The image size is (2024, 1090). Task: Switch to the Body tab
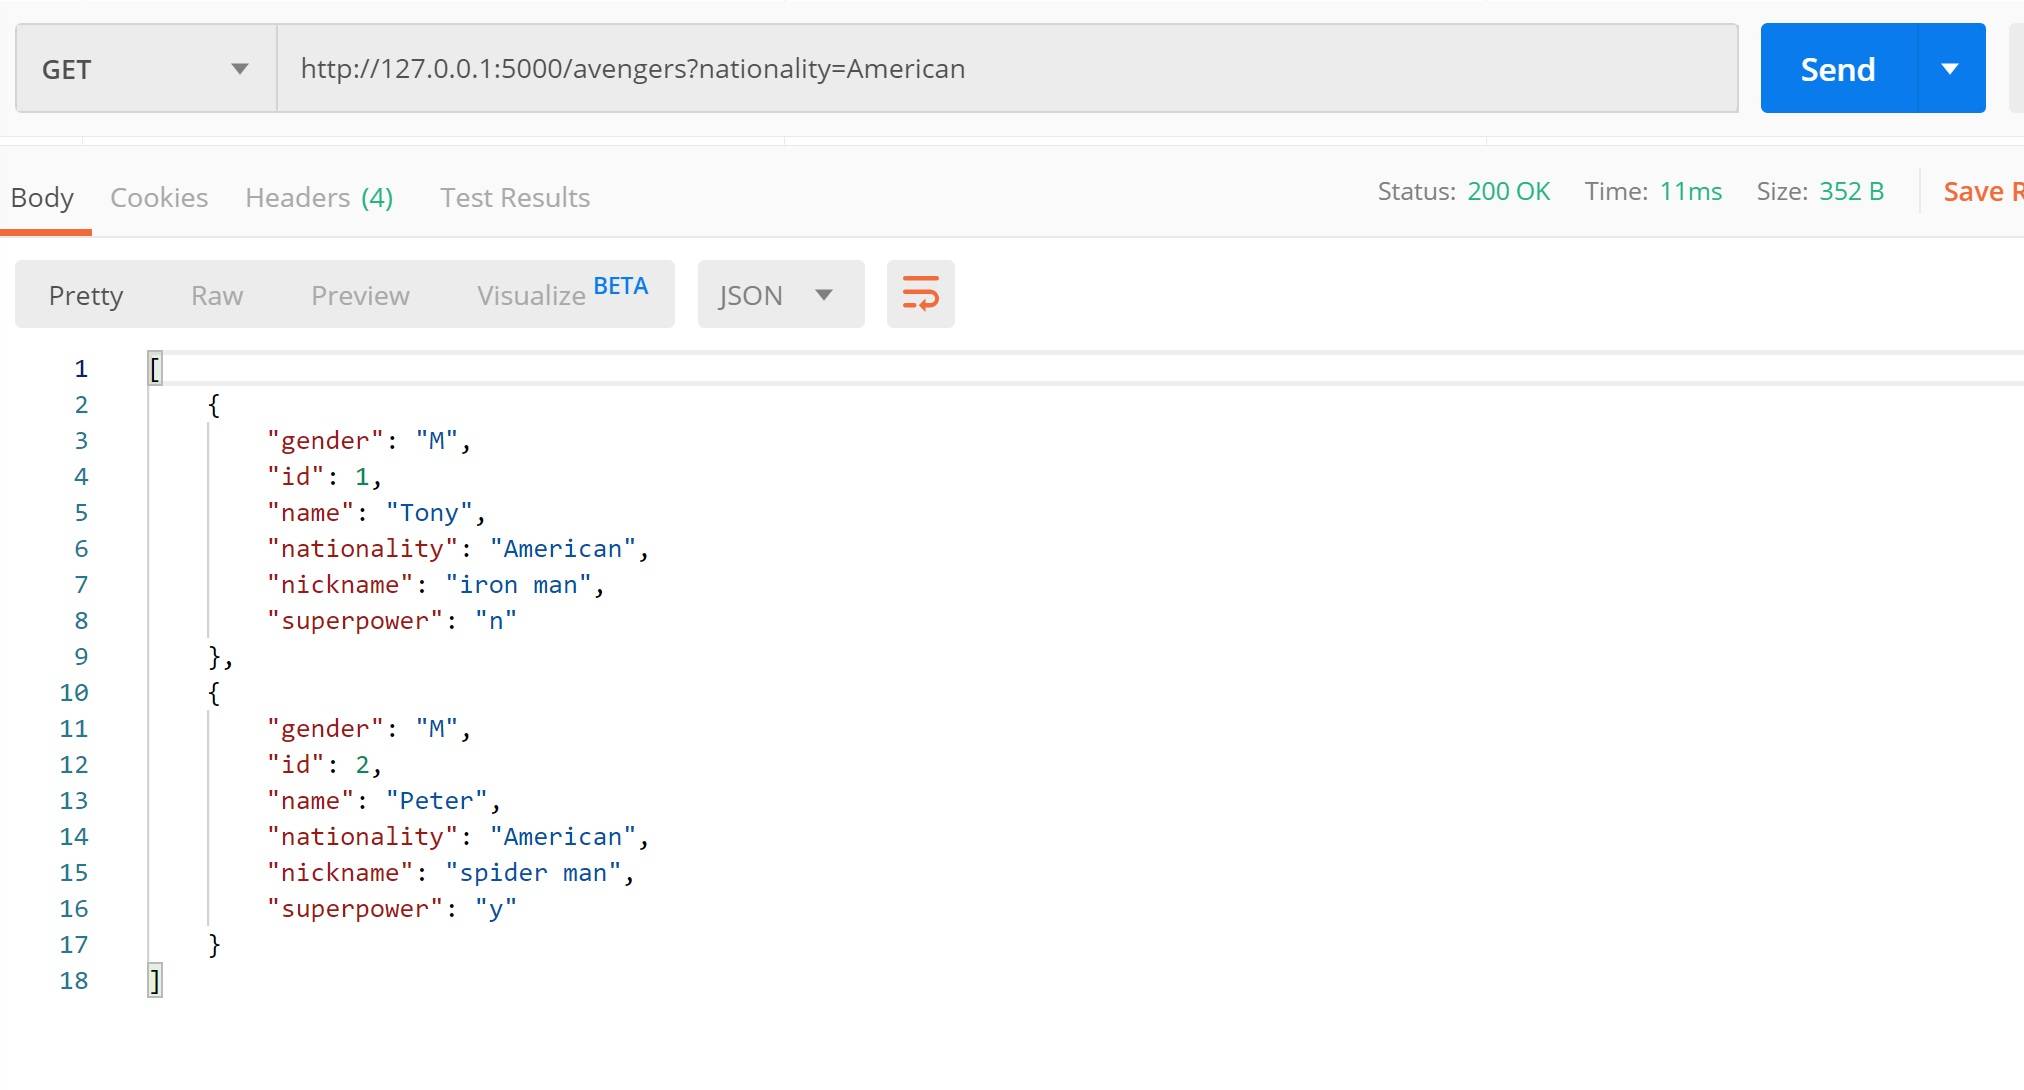coord(42,197)
